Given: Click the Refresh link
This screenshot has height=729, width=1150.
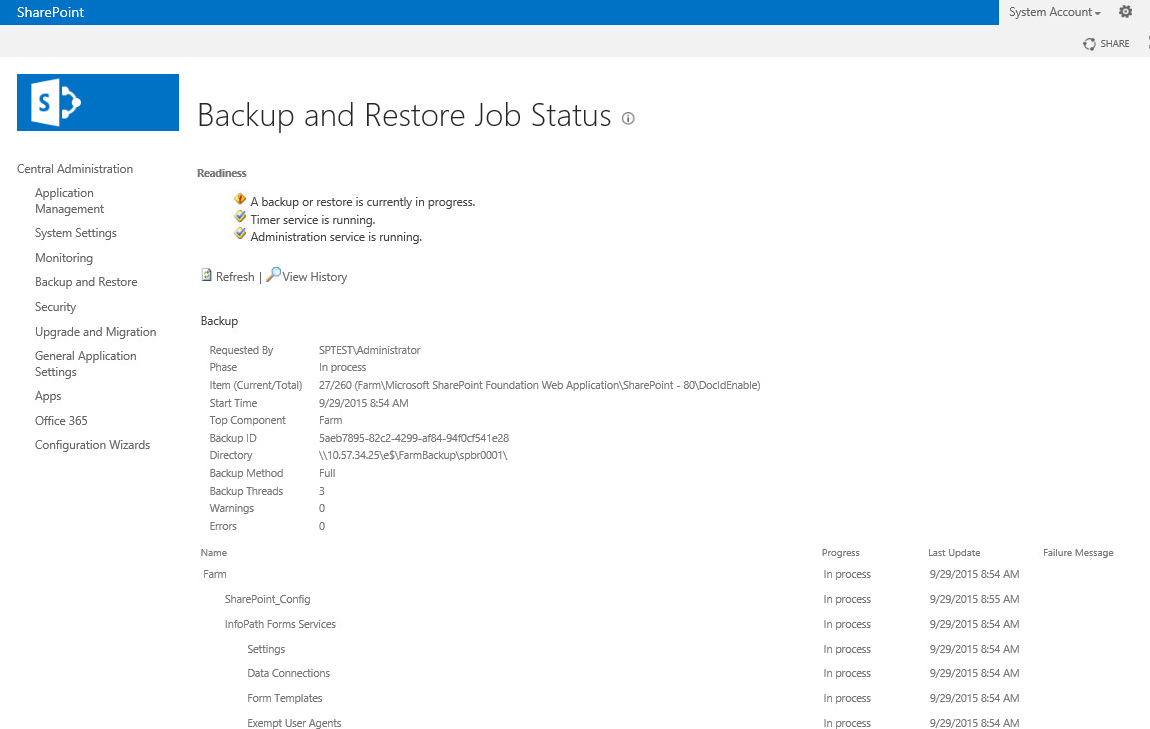Looking at the screenshot, I should coord(235,276).
